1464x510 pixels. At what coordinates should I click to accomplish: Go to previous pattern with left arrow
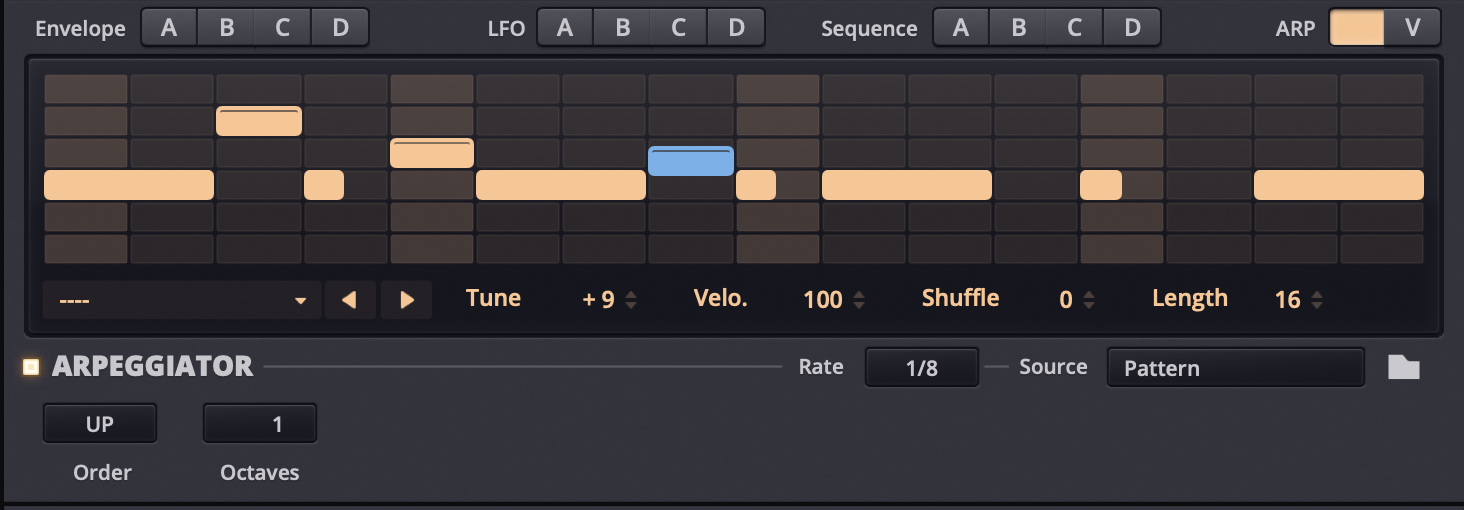pyautogui.click(x=350, y=299)
